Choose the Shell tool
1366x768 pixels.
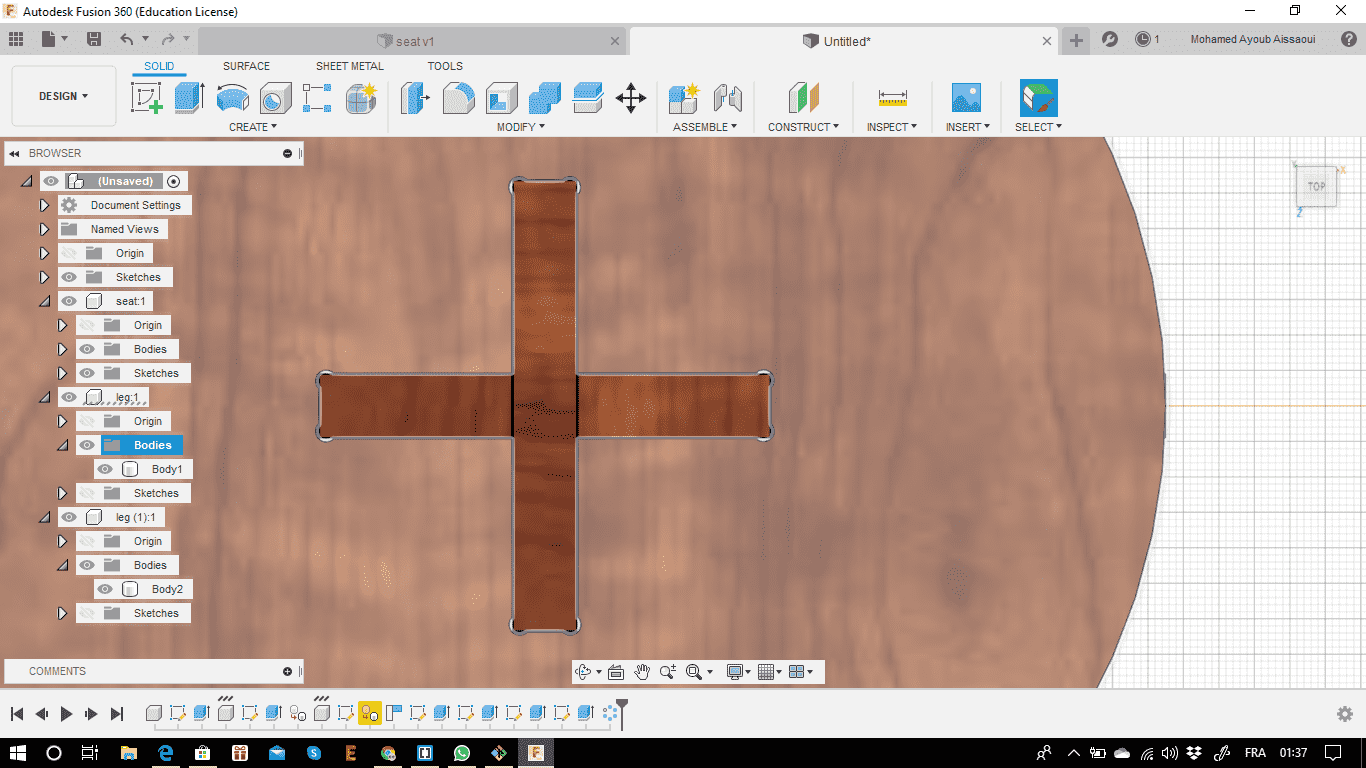[x=502, y=98]
